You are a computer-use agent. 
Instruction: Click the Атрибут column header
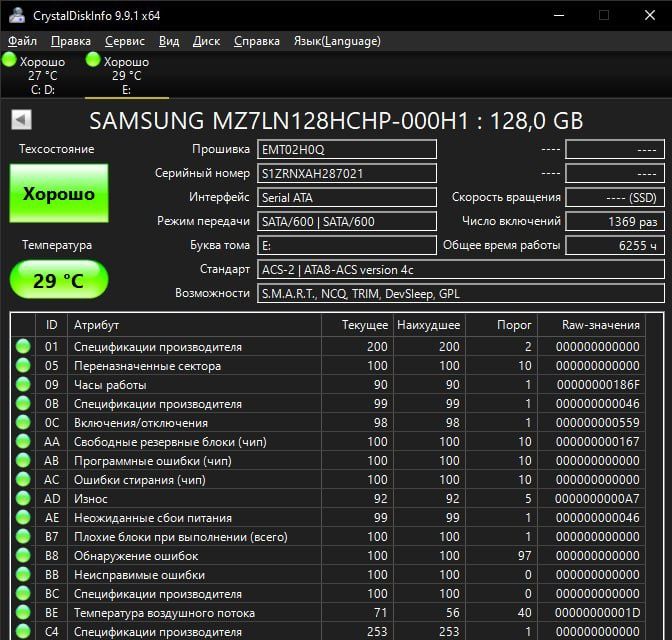tap(194, 325)
